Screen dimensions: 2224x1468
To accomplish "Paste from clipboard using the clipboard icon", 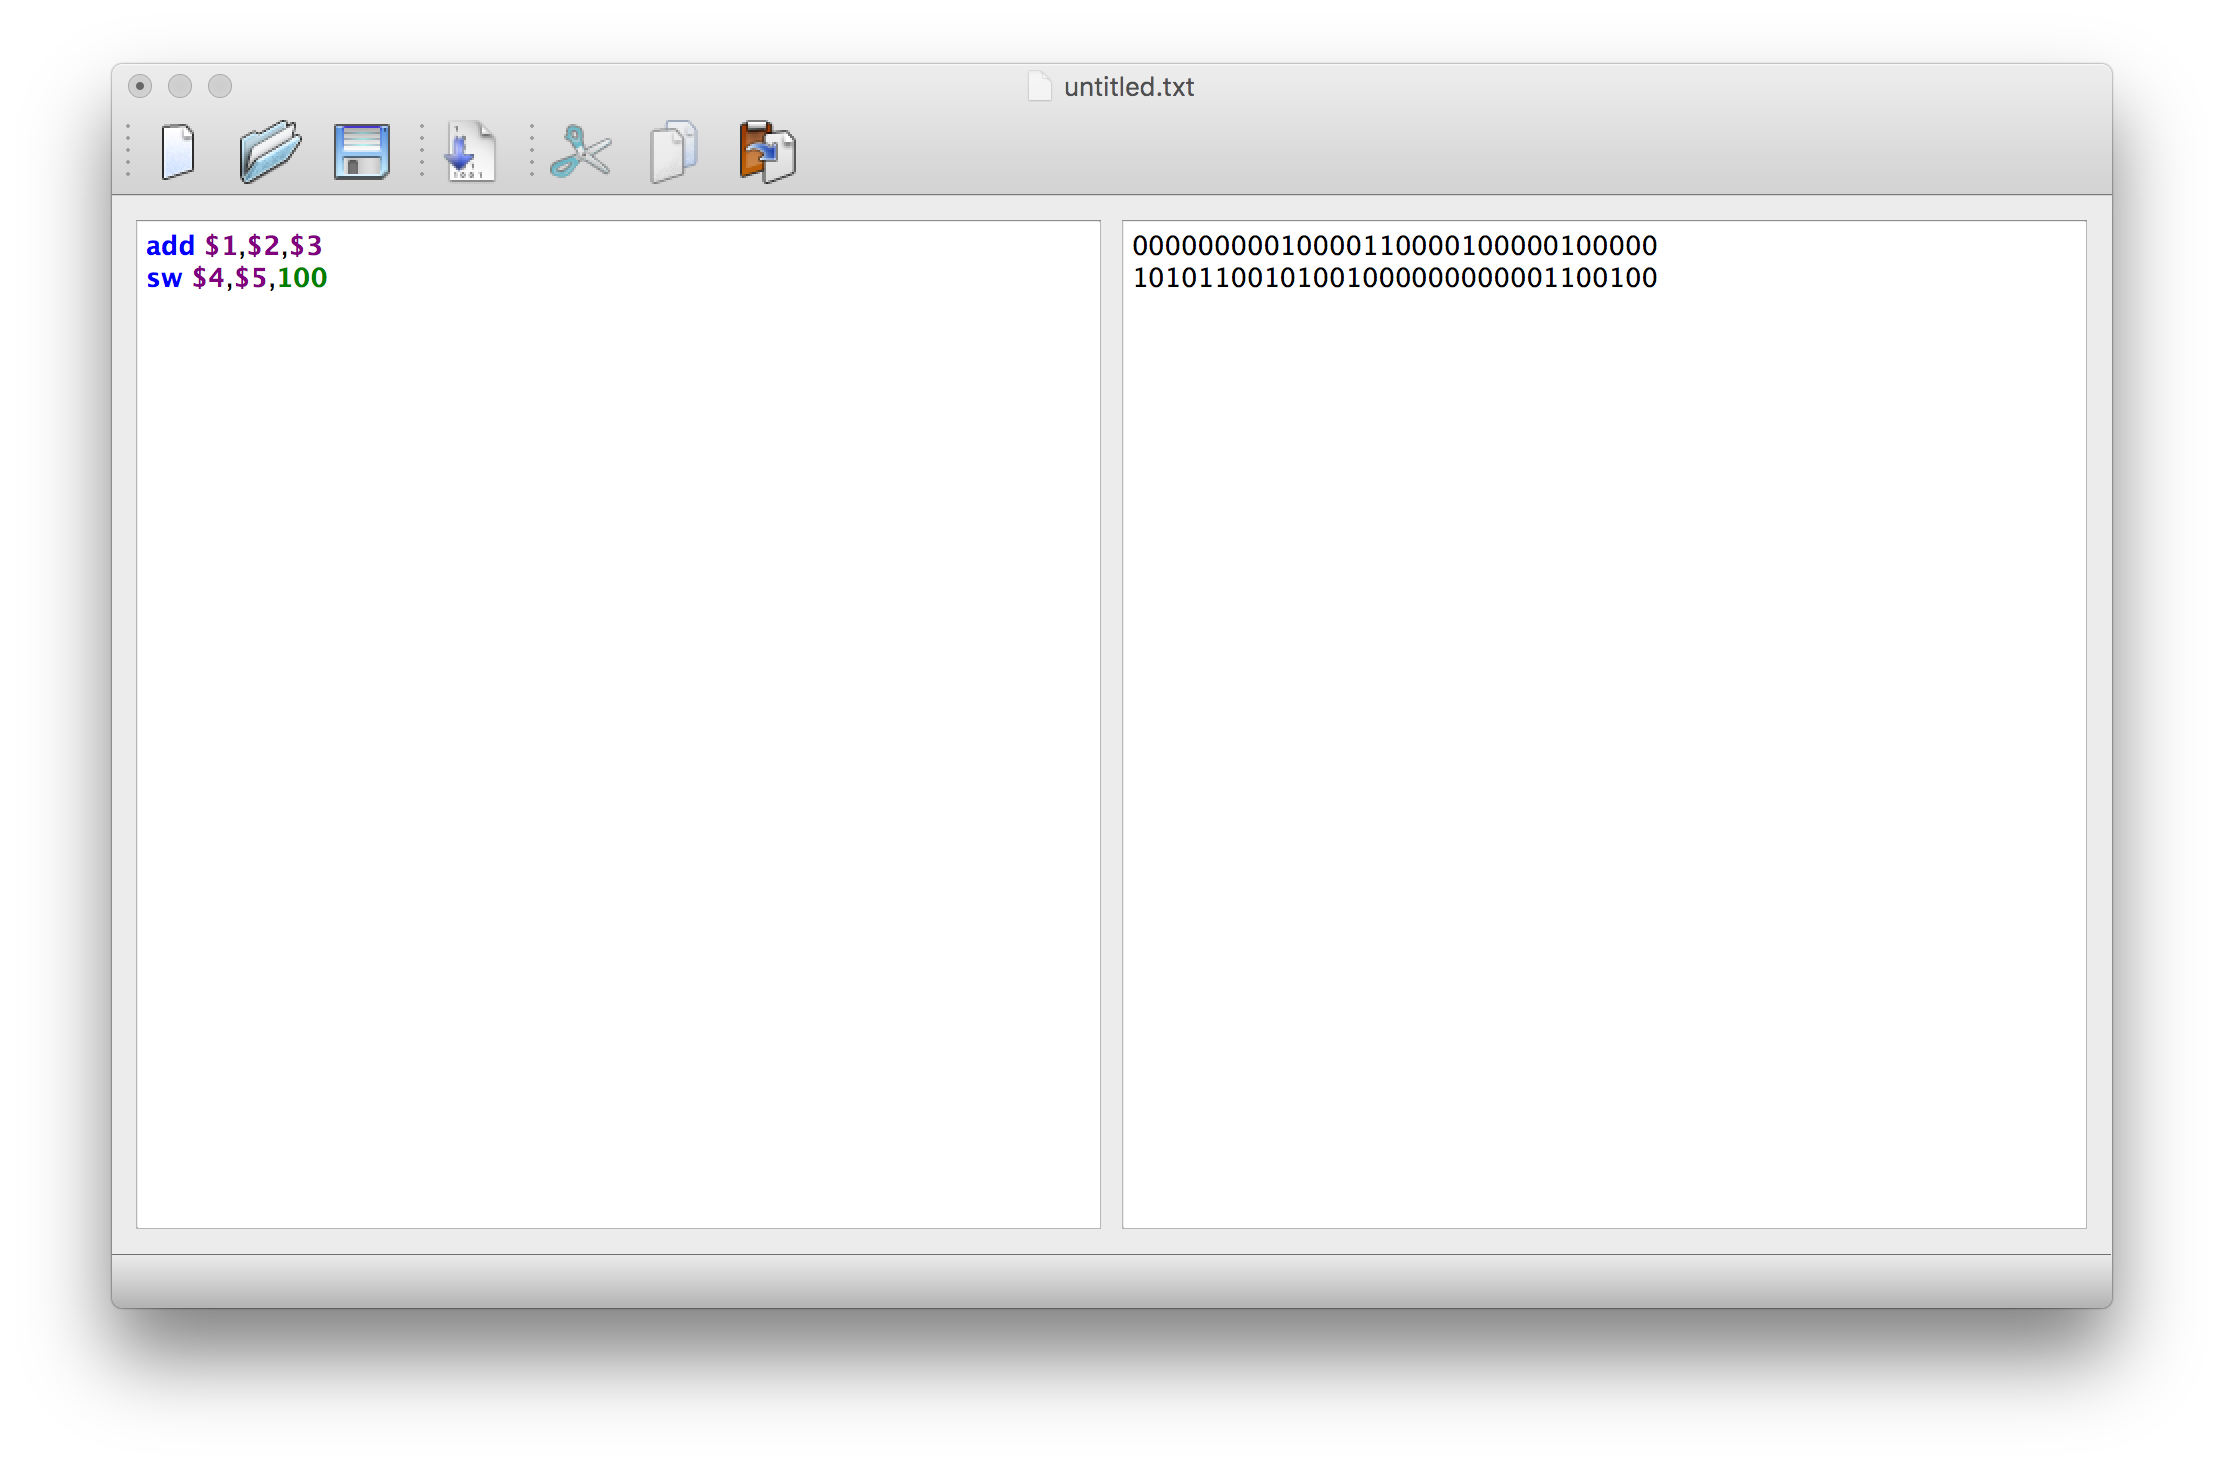I will 767,152.
